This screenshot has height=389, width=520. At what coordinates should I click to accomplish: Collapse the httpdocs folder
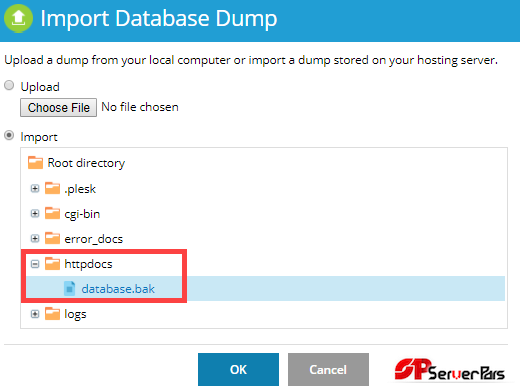35,264
